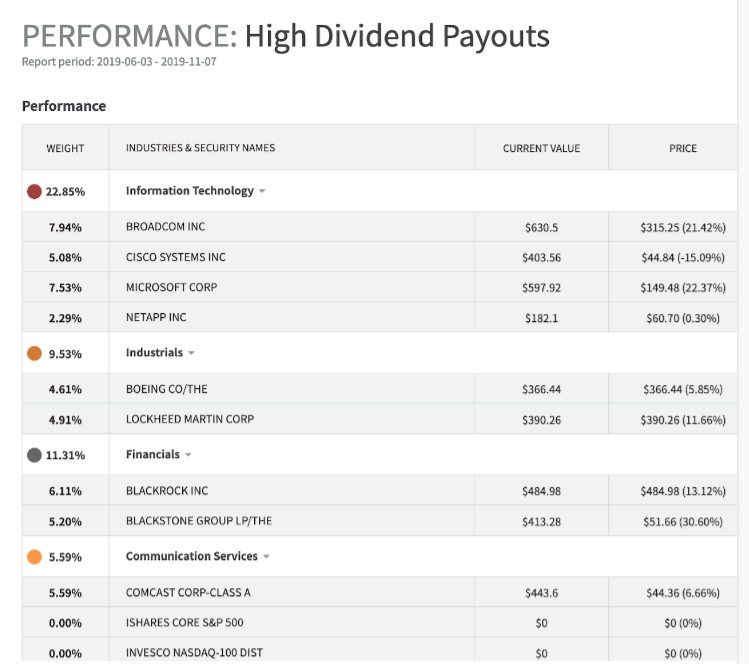Screen dimensions: 749x664
Task: Click the BOEING CO/THE security name
Action: 167,389
